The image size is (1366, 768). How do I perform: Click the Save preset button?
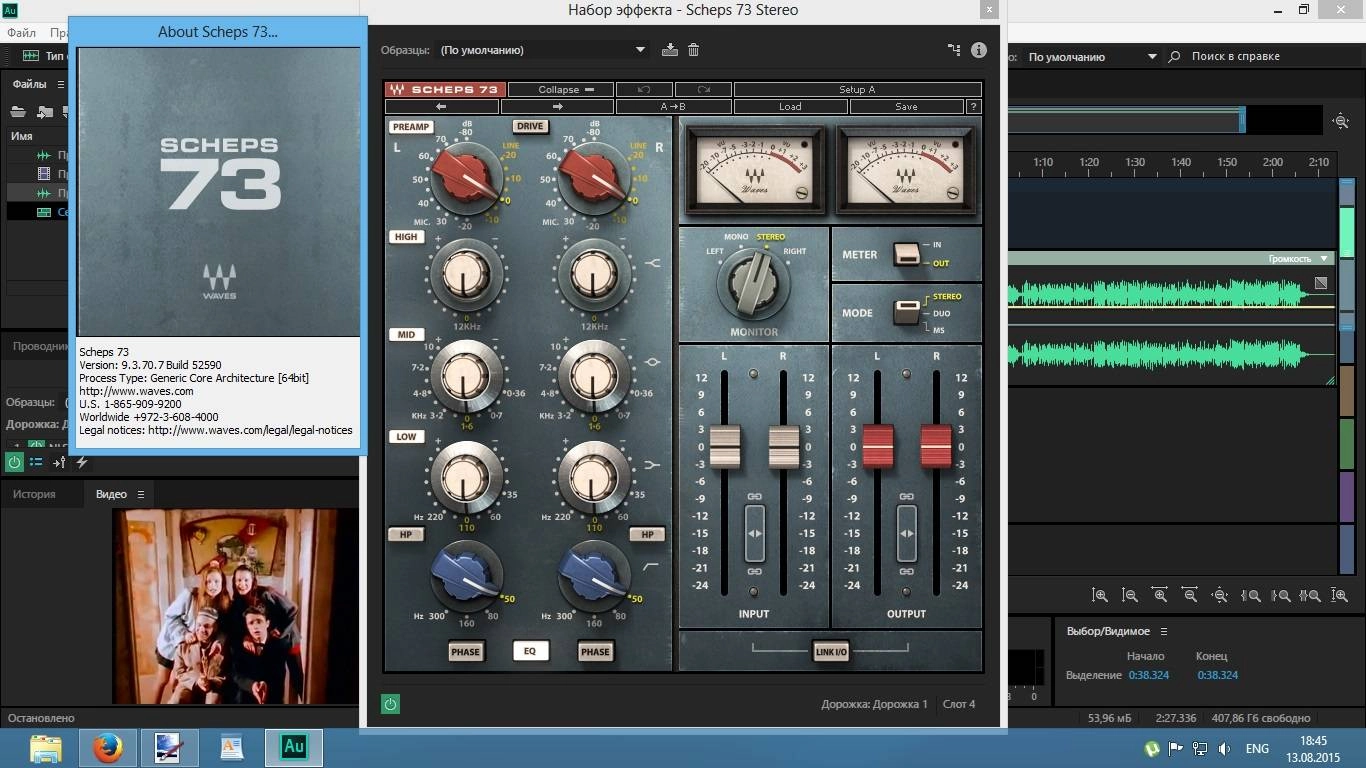click(x=906, y=106)
